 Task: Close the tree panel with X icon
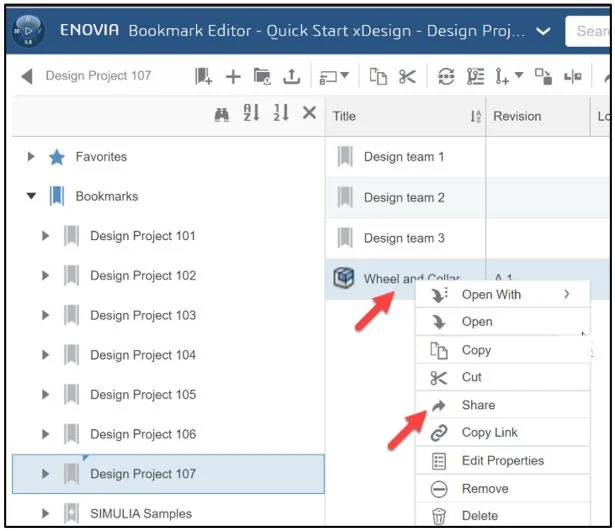coord(309,115)
